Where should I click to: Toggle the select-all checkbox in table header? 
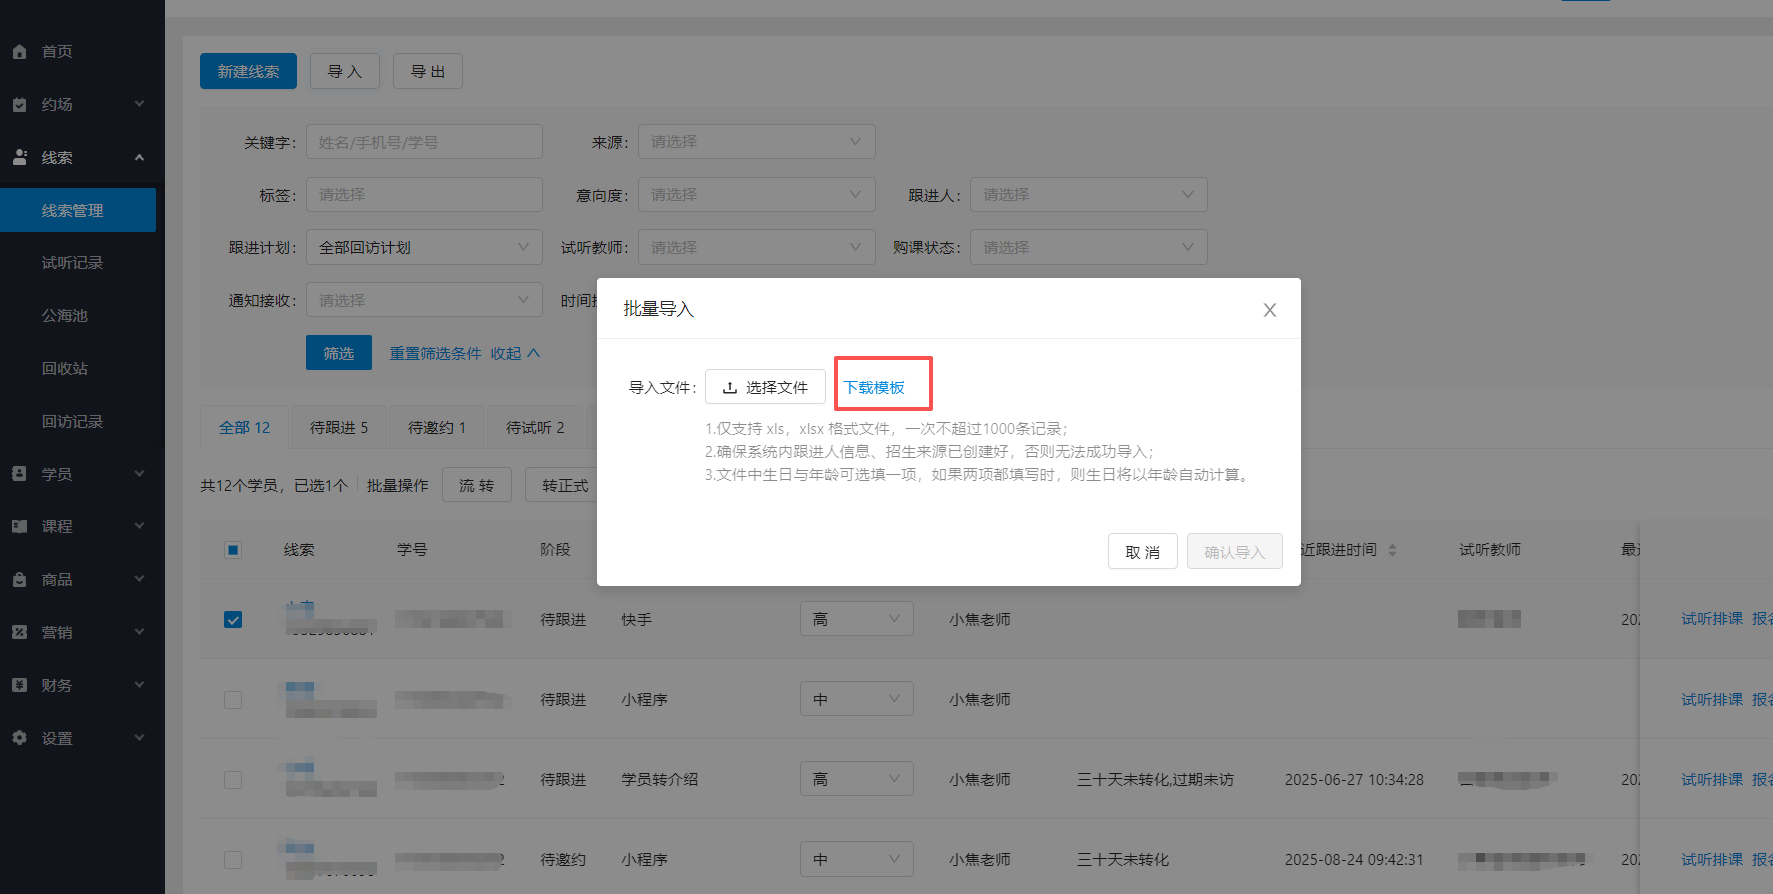[x=233, y=550]
